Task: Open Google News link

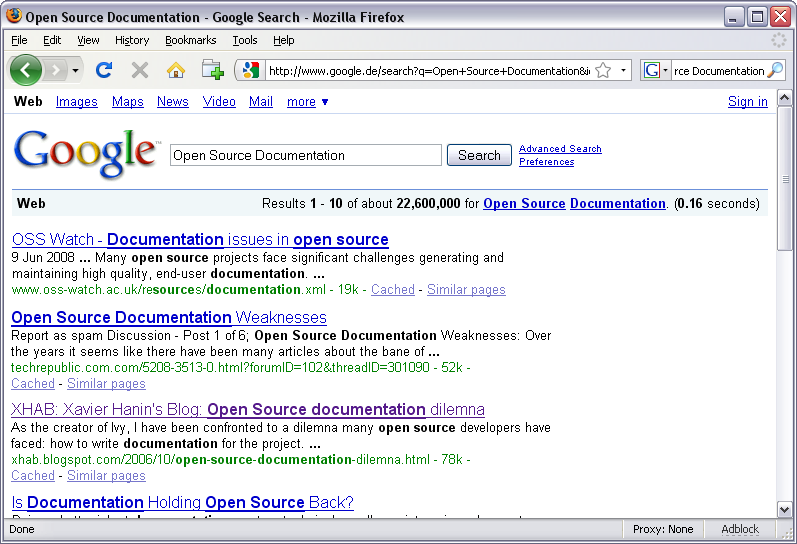Action: [x=172, y=102]
